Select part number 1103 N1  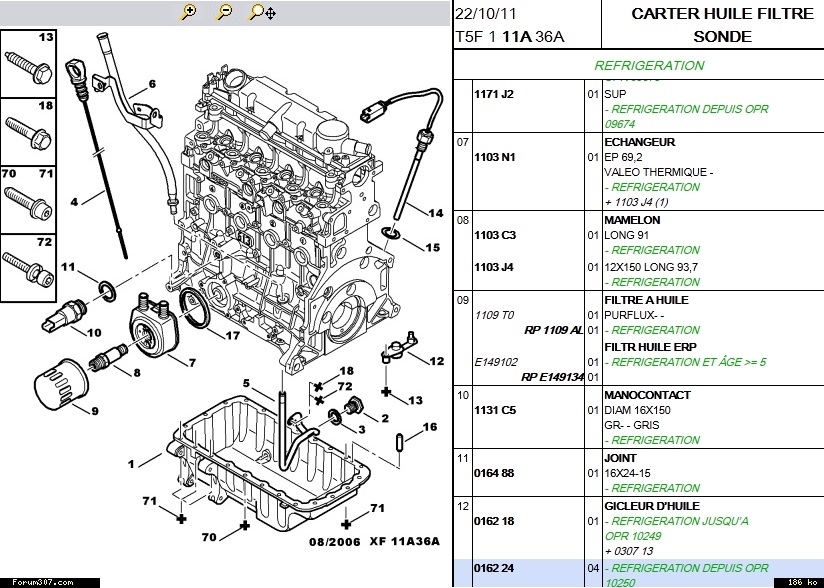point(494,157)
